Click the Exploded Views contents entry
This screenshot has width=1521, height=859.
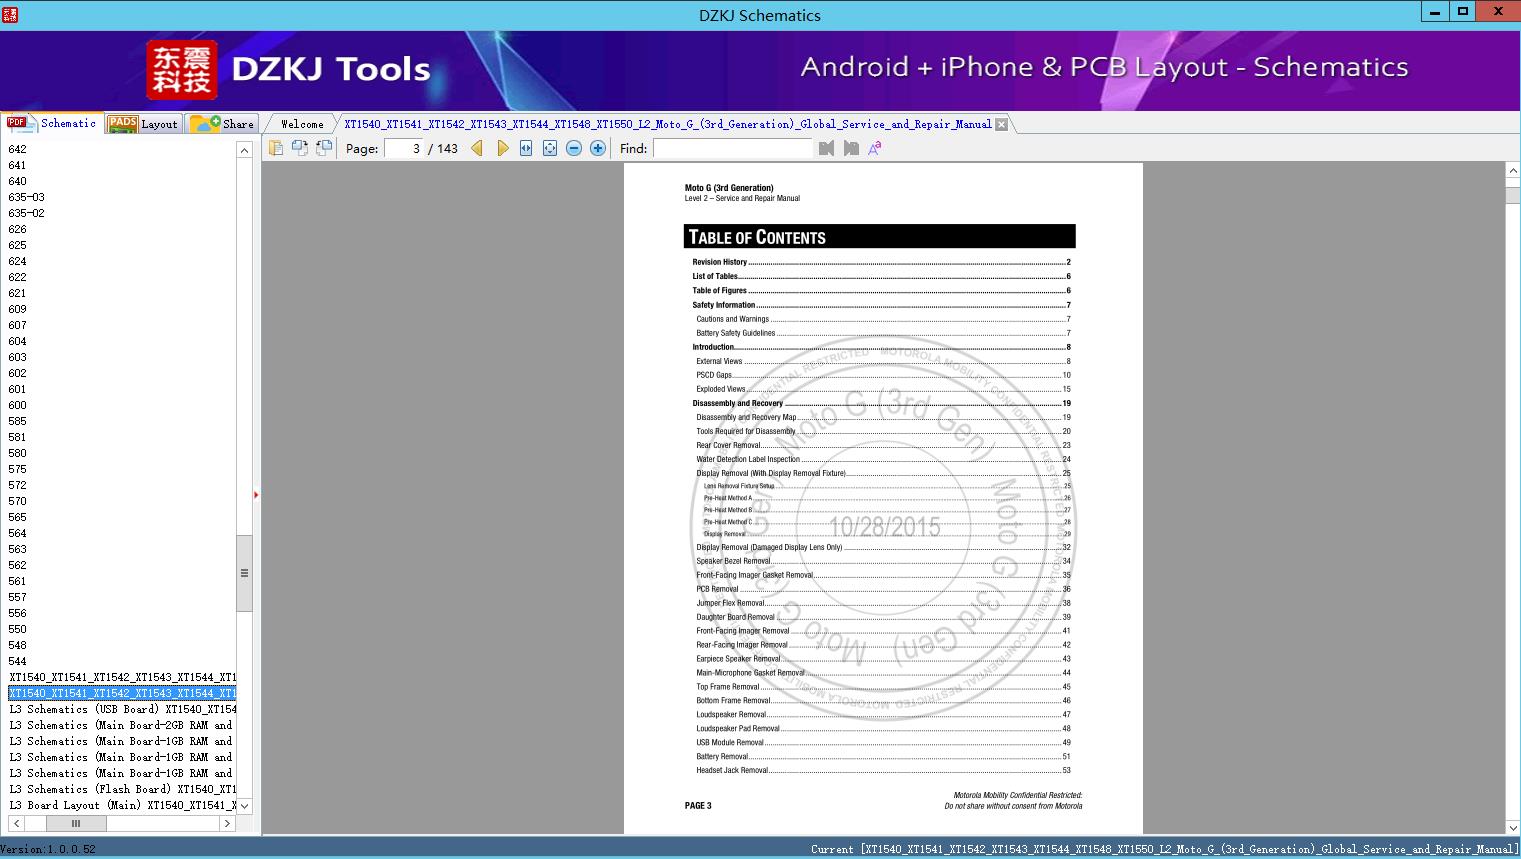pyautogui.click(x=883, y=389)
